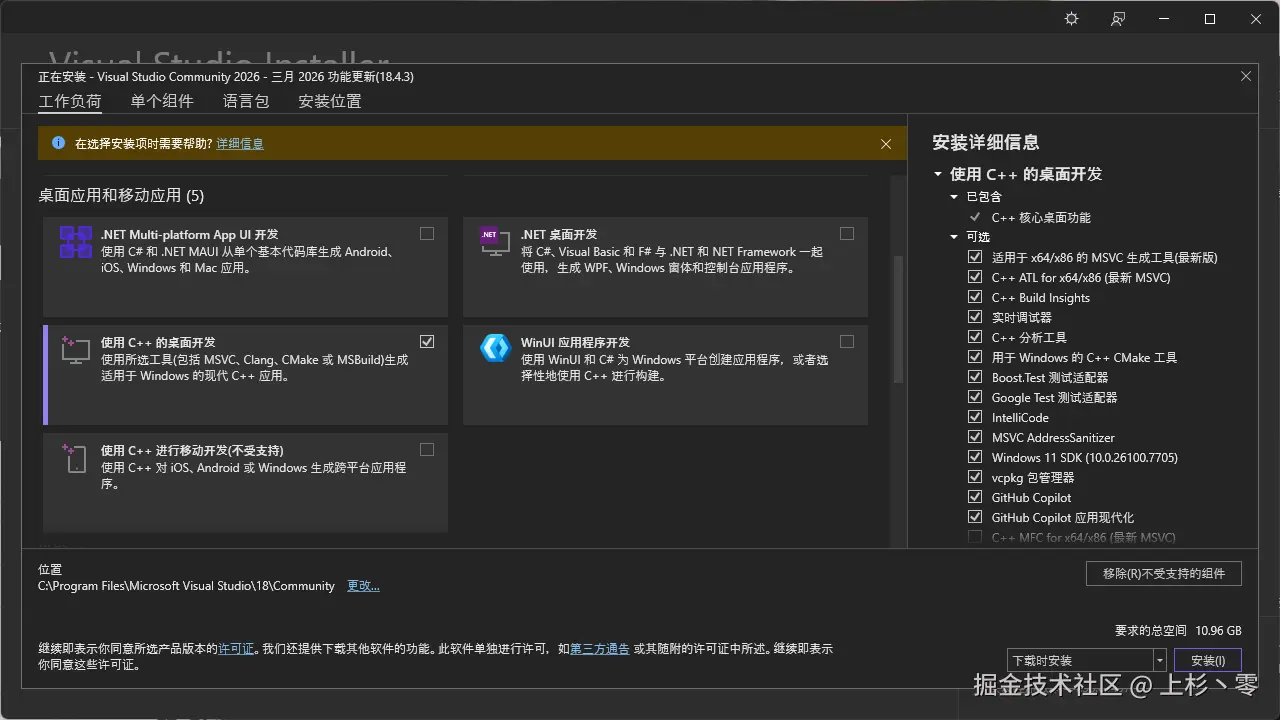The height and width of the screenshot is (720, 1280).
Task: Click the feedback icon in title bar
Action: (x=1118, y=19)
